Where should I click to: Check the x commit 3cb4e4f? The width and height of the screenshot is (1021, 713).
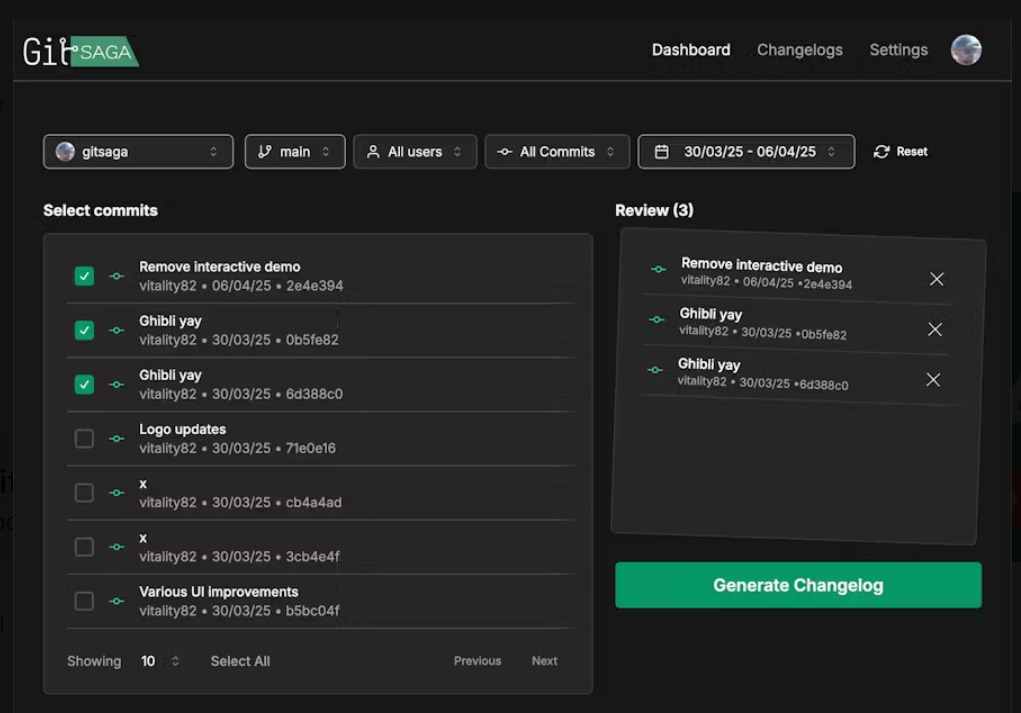pos(84,547)
